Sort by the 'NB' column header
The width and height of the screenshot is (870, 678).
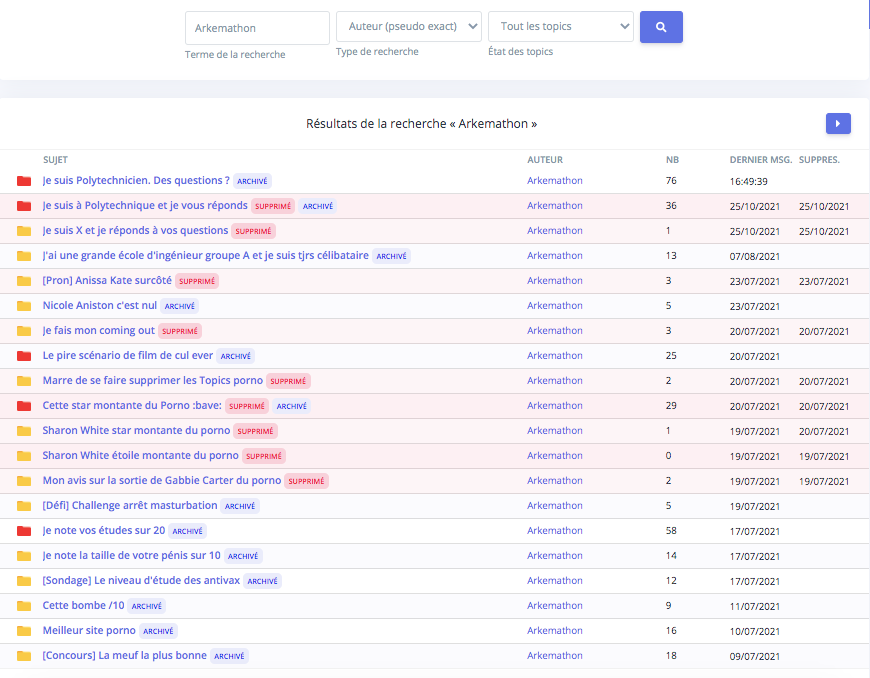(x=672, y=160)
